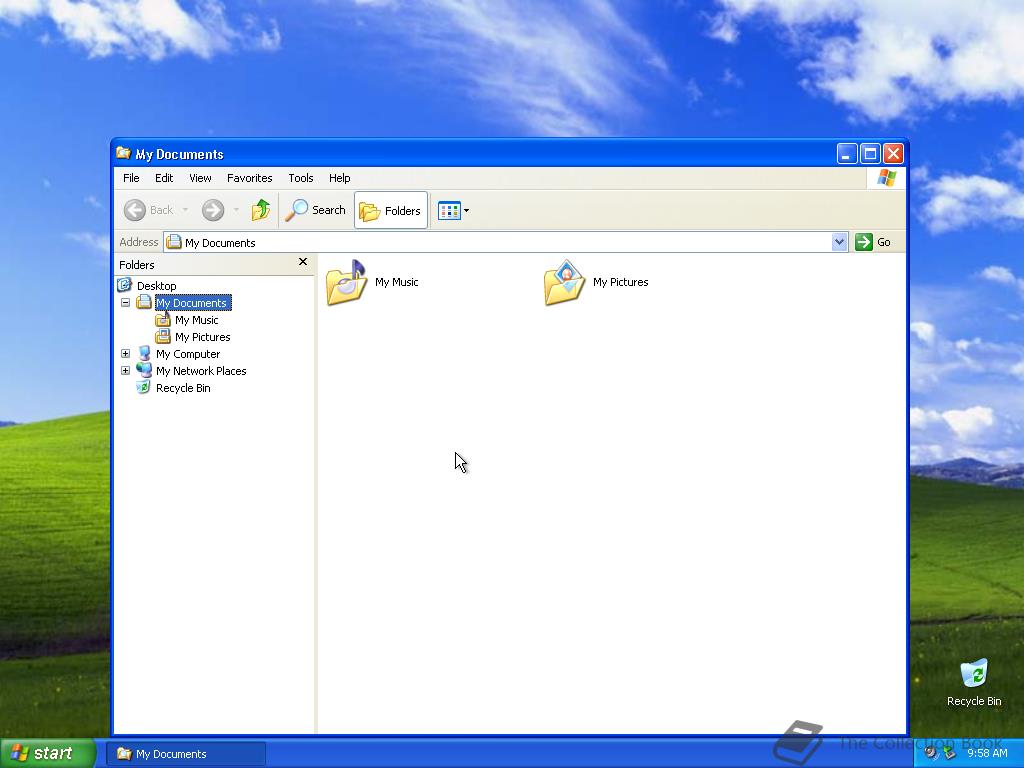Toggle the Folders pane button
Viewport: 1024px width, 768px height.
point(391,210)
